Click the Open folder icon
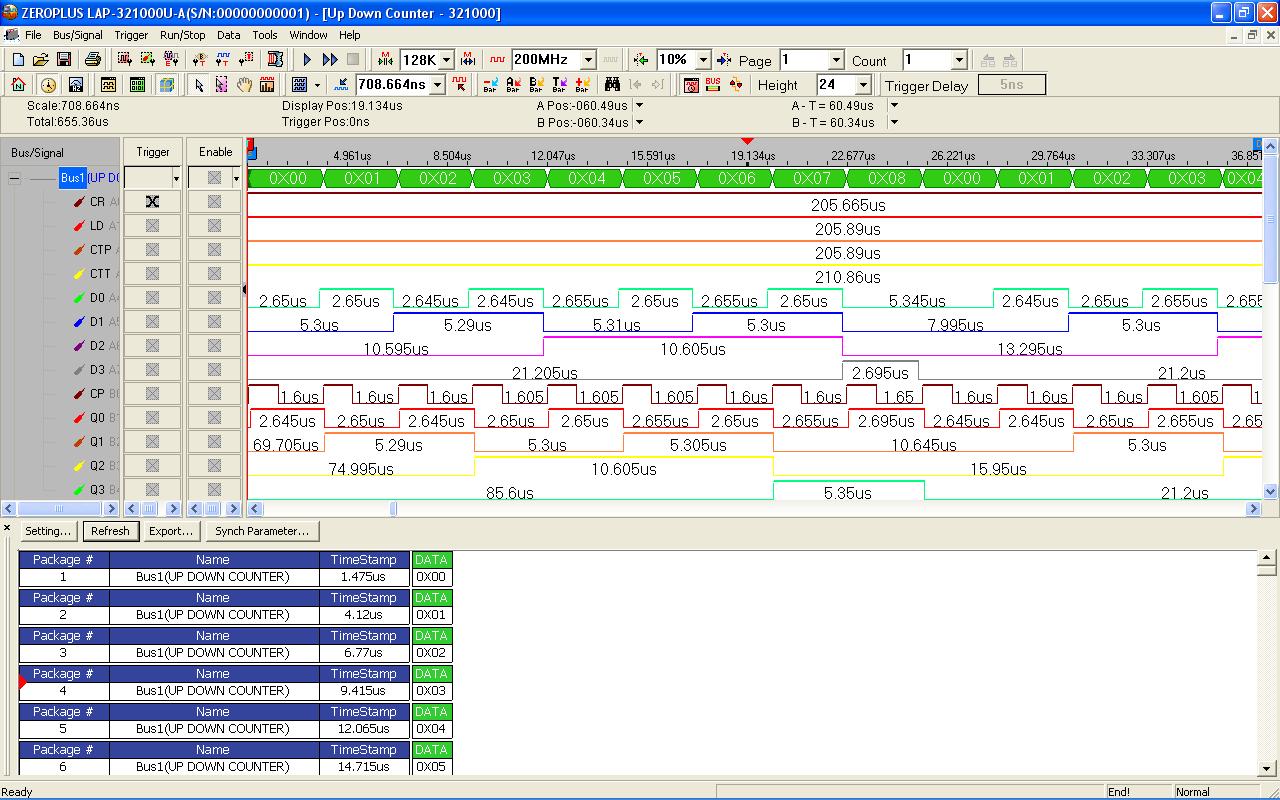1280x800 pixels. (41, 60)
